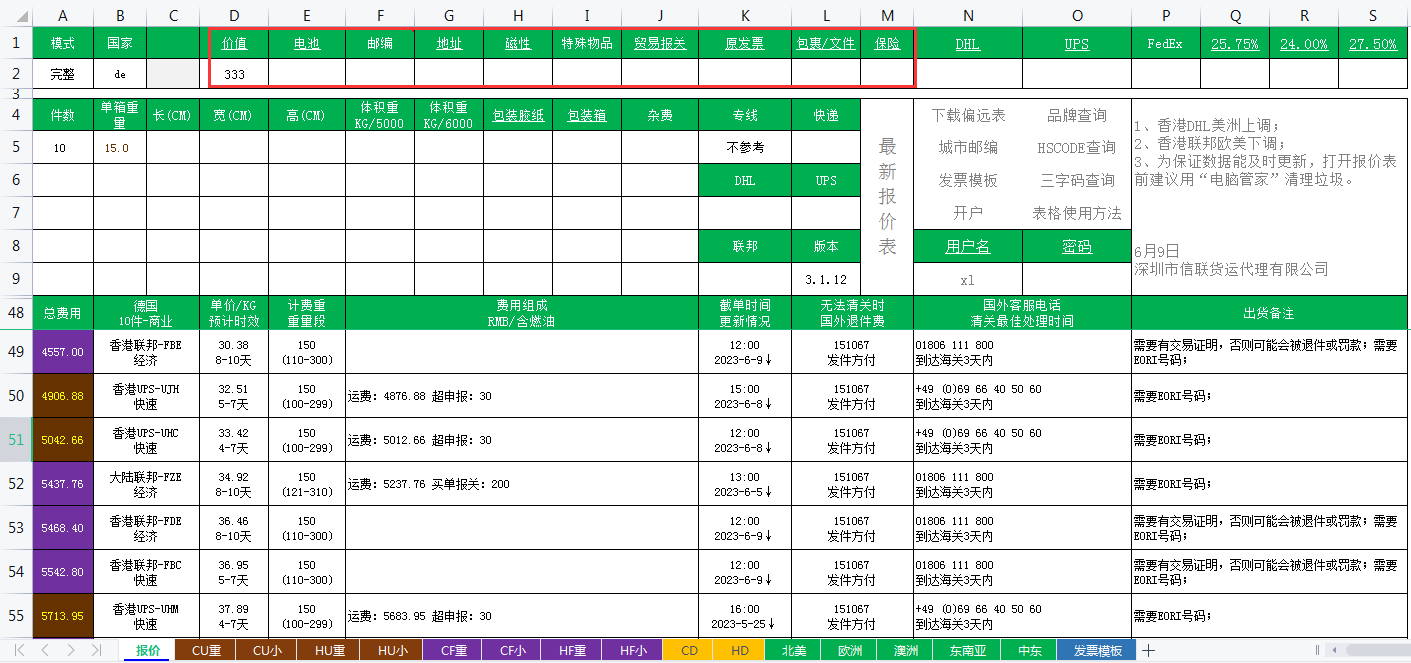The width and height of the screenshot is (1411, 663).
Task: Click the DHL header link in column N
Action: point(967,44)
